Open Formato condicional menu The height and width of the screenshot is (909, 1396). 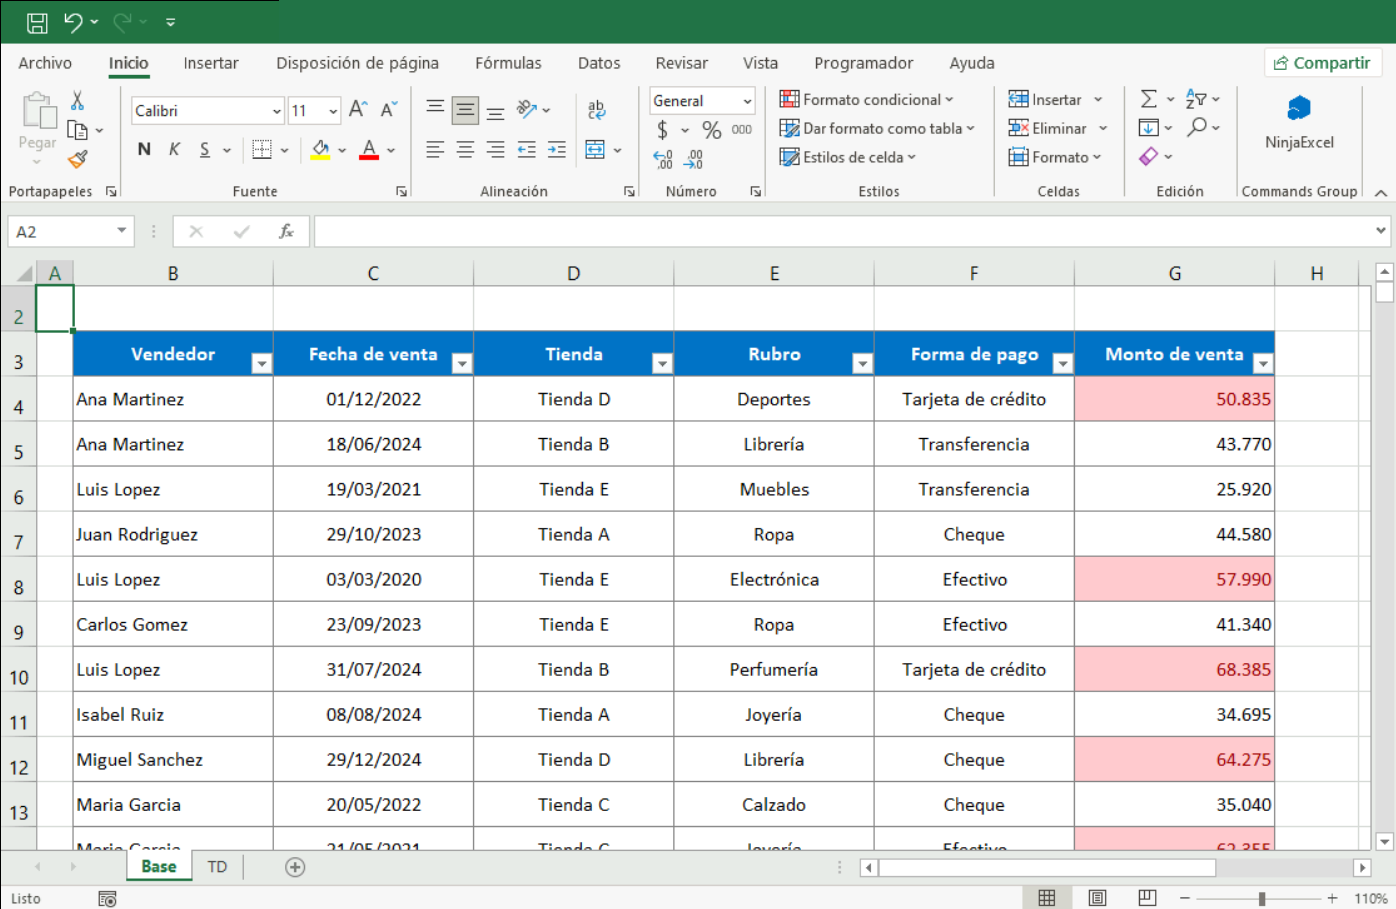coord(866,99)
